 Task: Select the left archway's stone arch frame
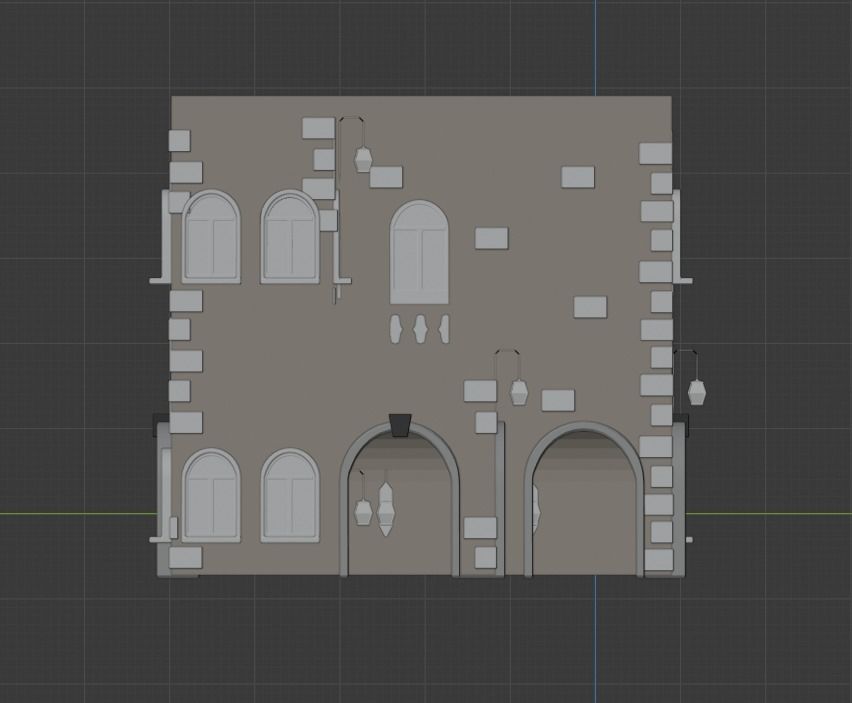(400, 498)
